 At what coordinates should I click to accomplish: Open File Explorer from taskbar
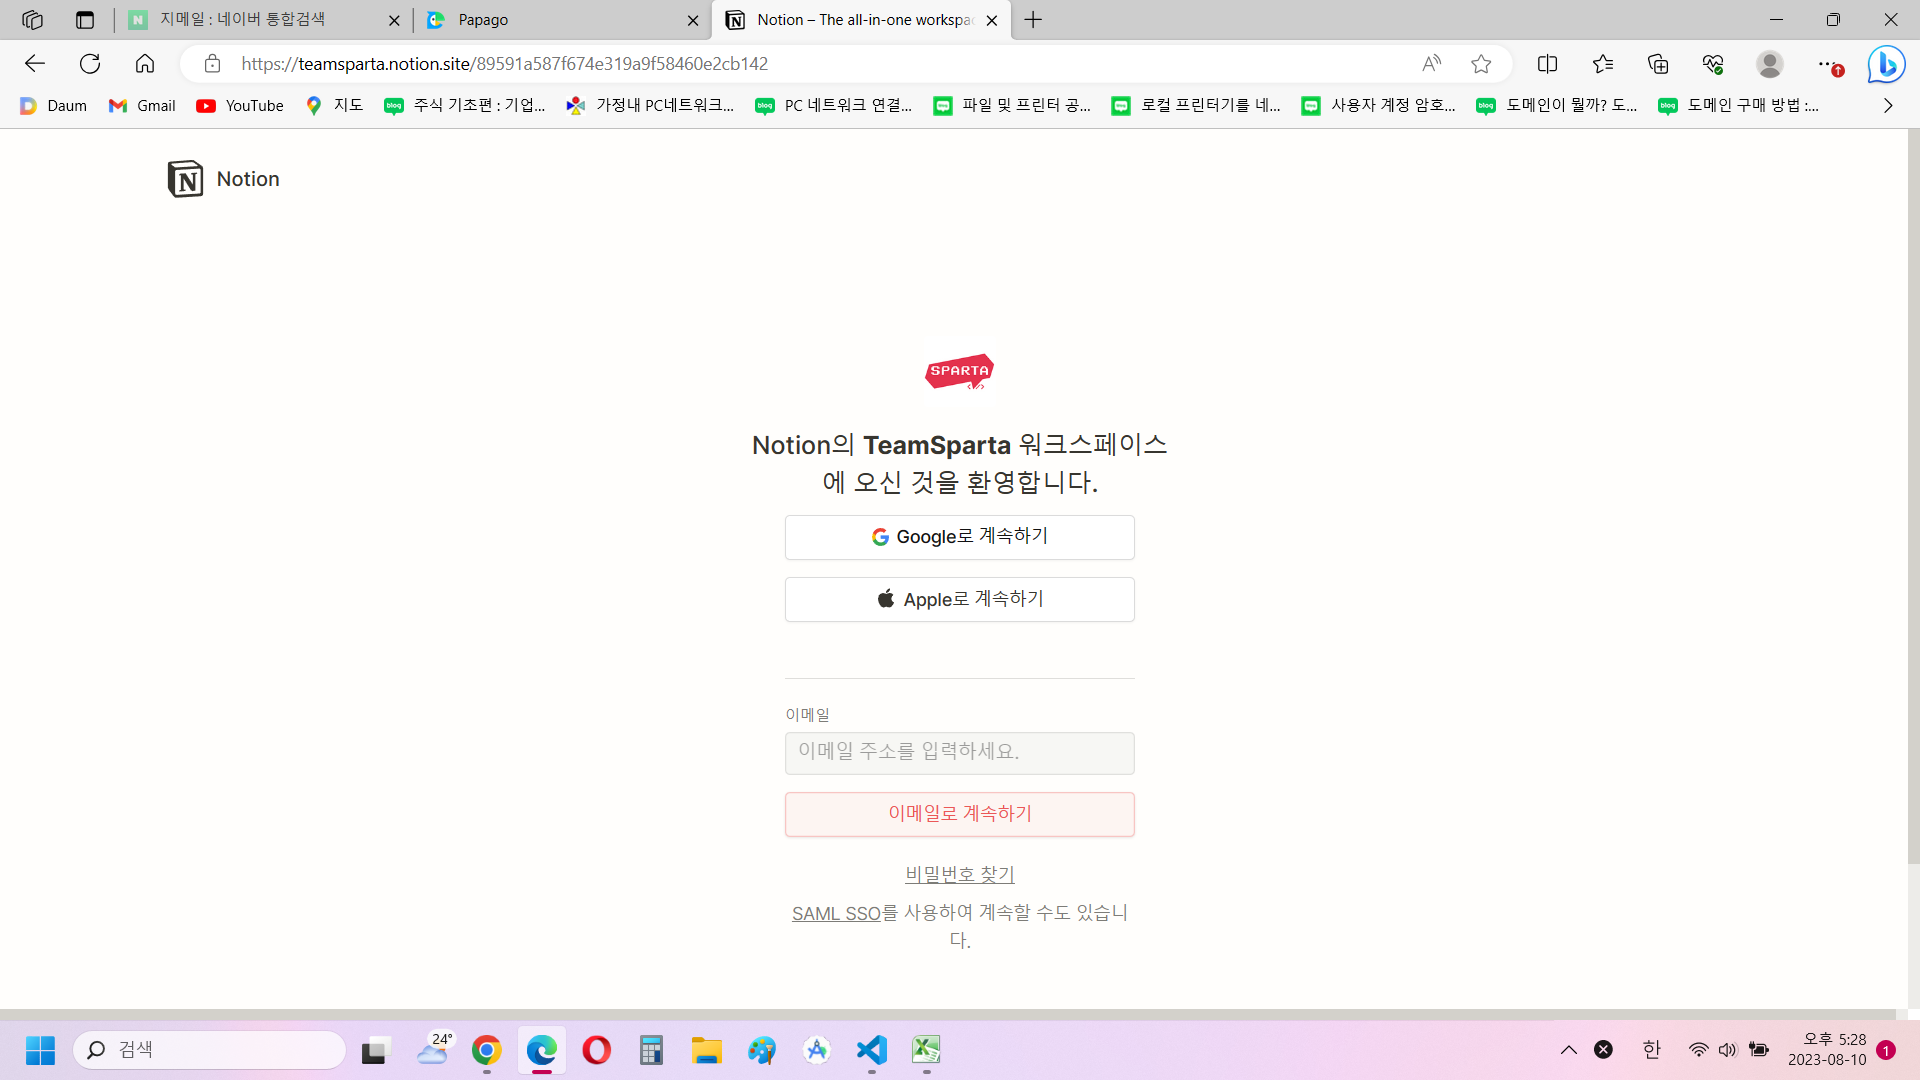(x=707, y=1050)
